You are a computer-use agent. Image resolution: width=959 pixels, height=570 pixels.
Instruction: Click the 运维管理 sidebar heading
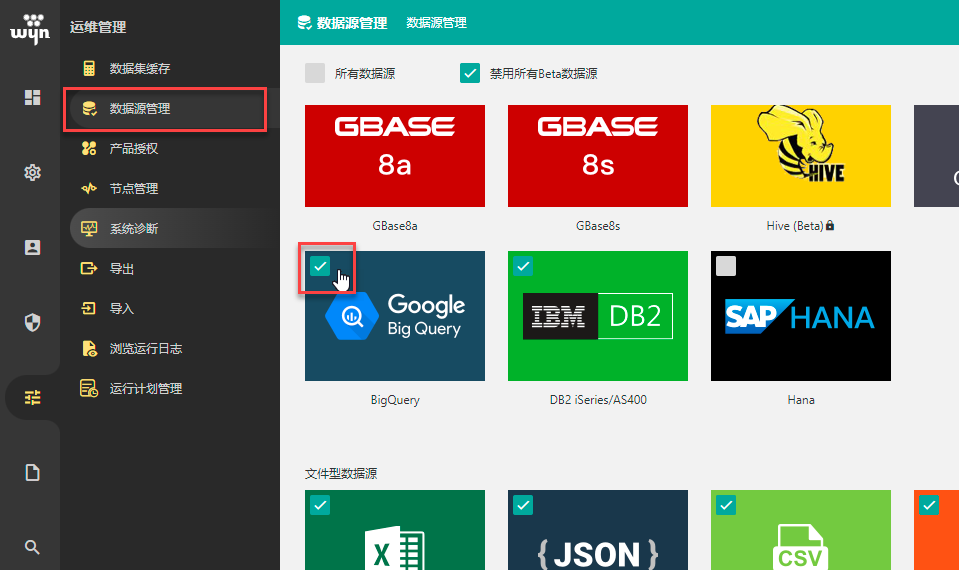tap(98, 27)
